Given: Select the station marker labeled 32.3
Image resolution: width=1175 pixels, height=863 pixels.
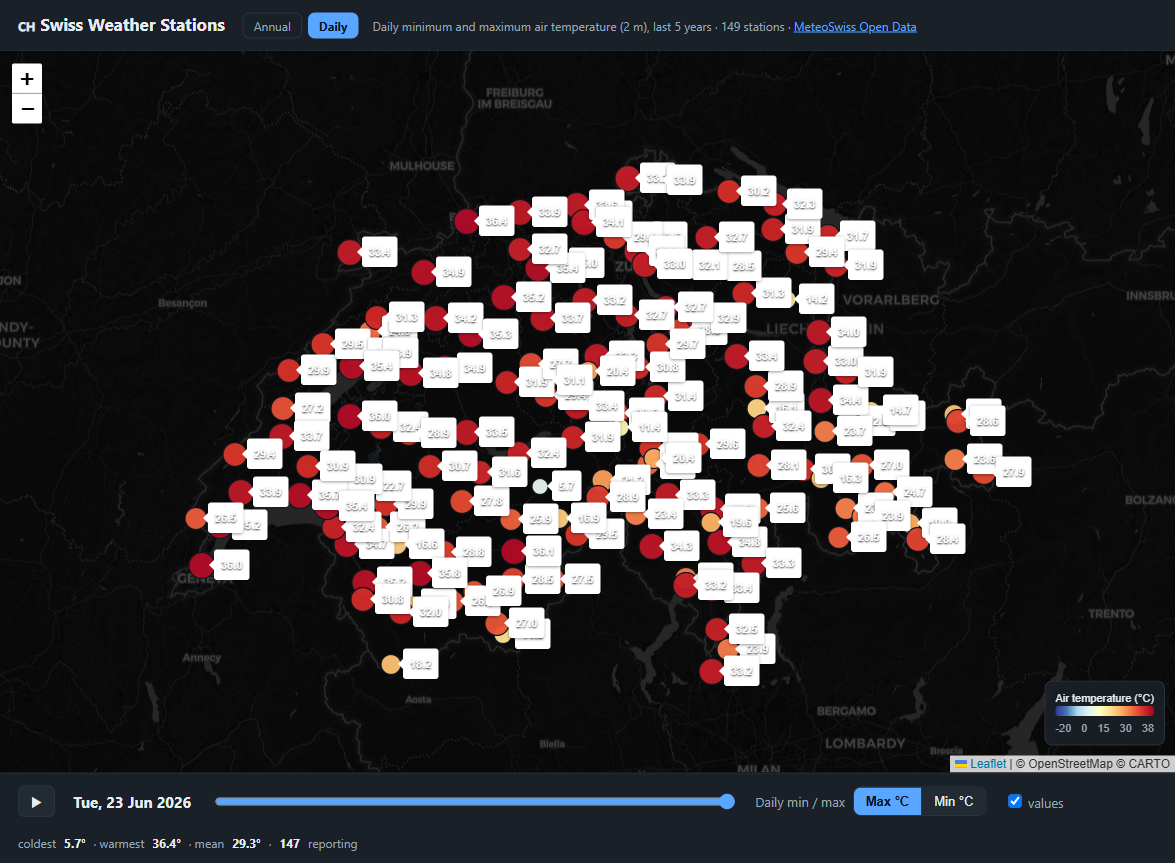Looking at the screenshot, I should point(775,204).
